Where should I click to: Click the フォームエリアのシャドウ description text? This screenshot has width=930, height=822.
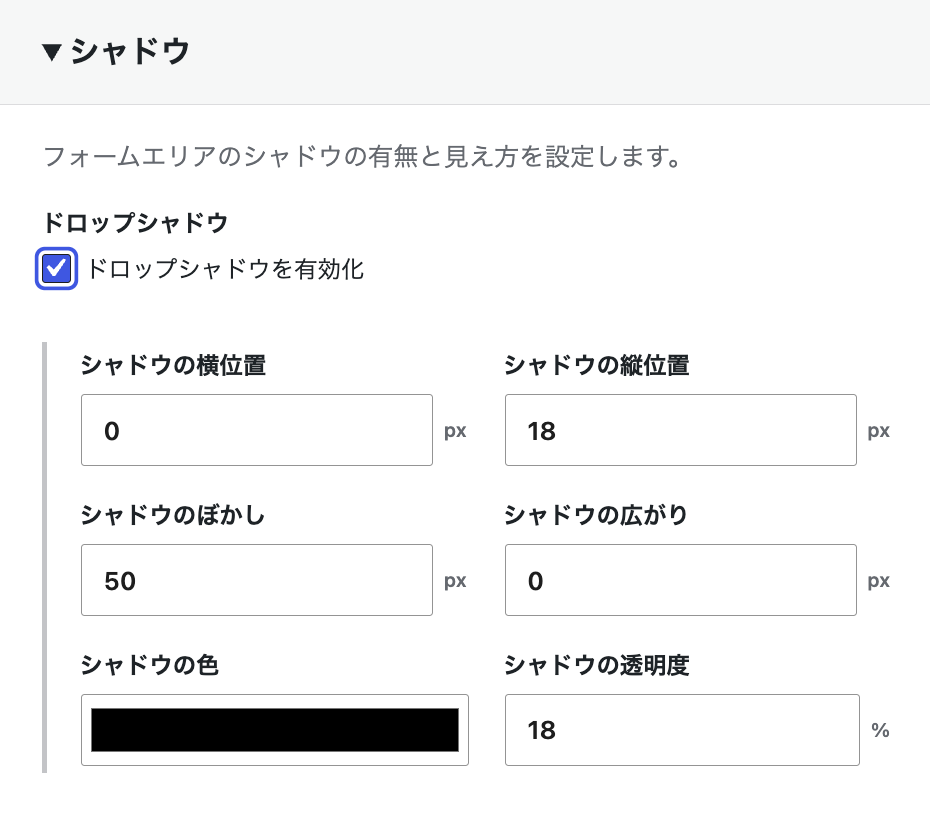pyautogui.click(x=362, y=157)
